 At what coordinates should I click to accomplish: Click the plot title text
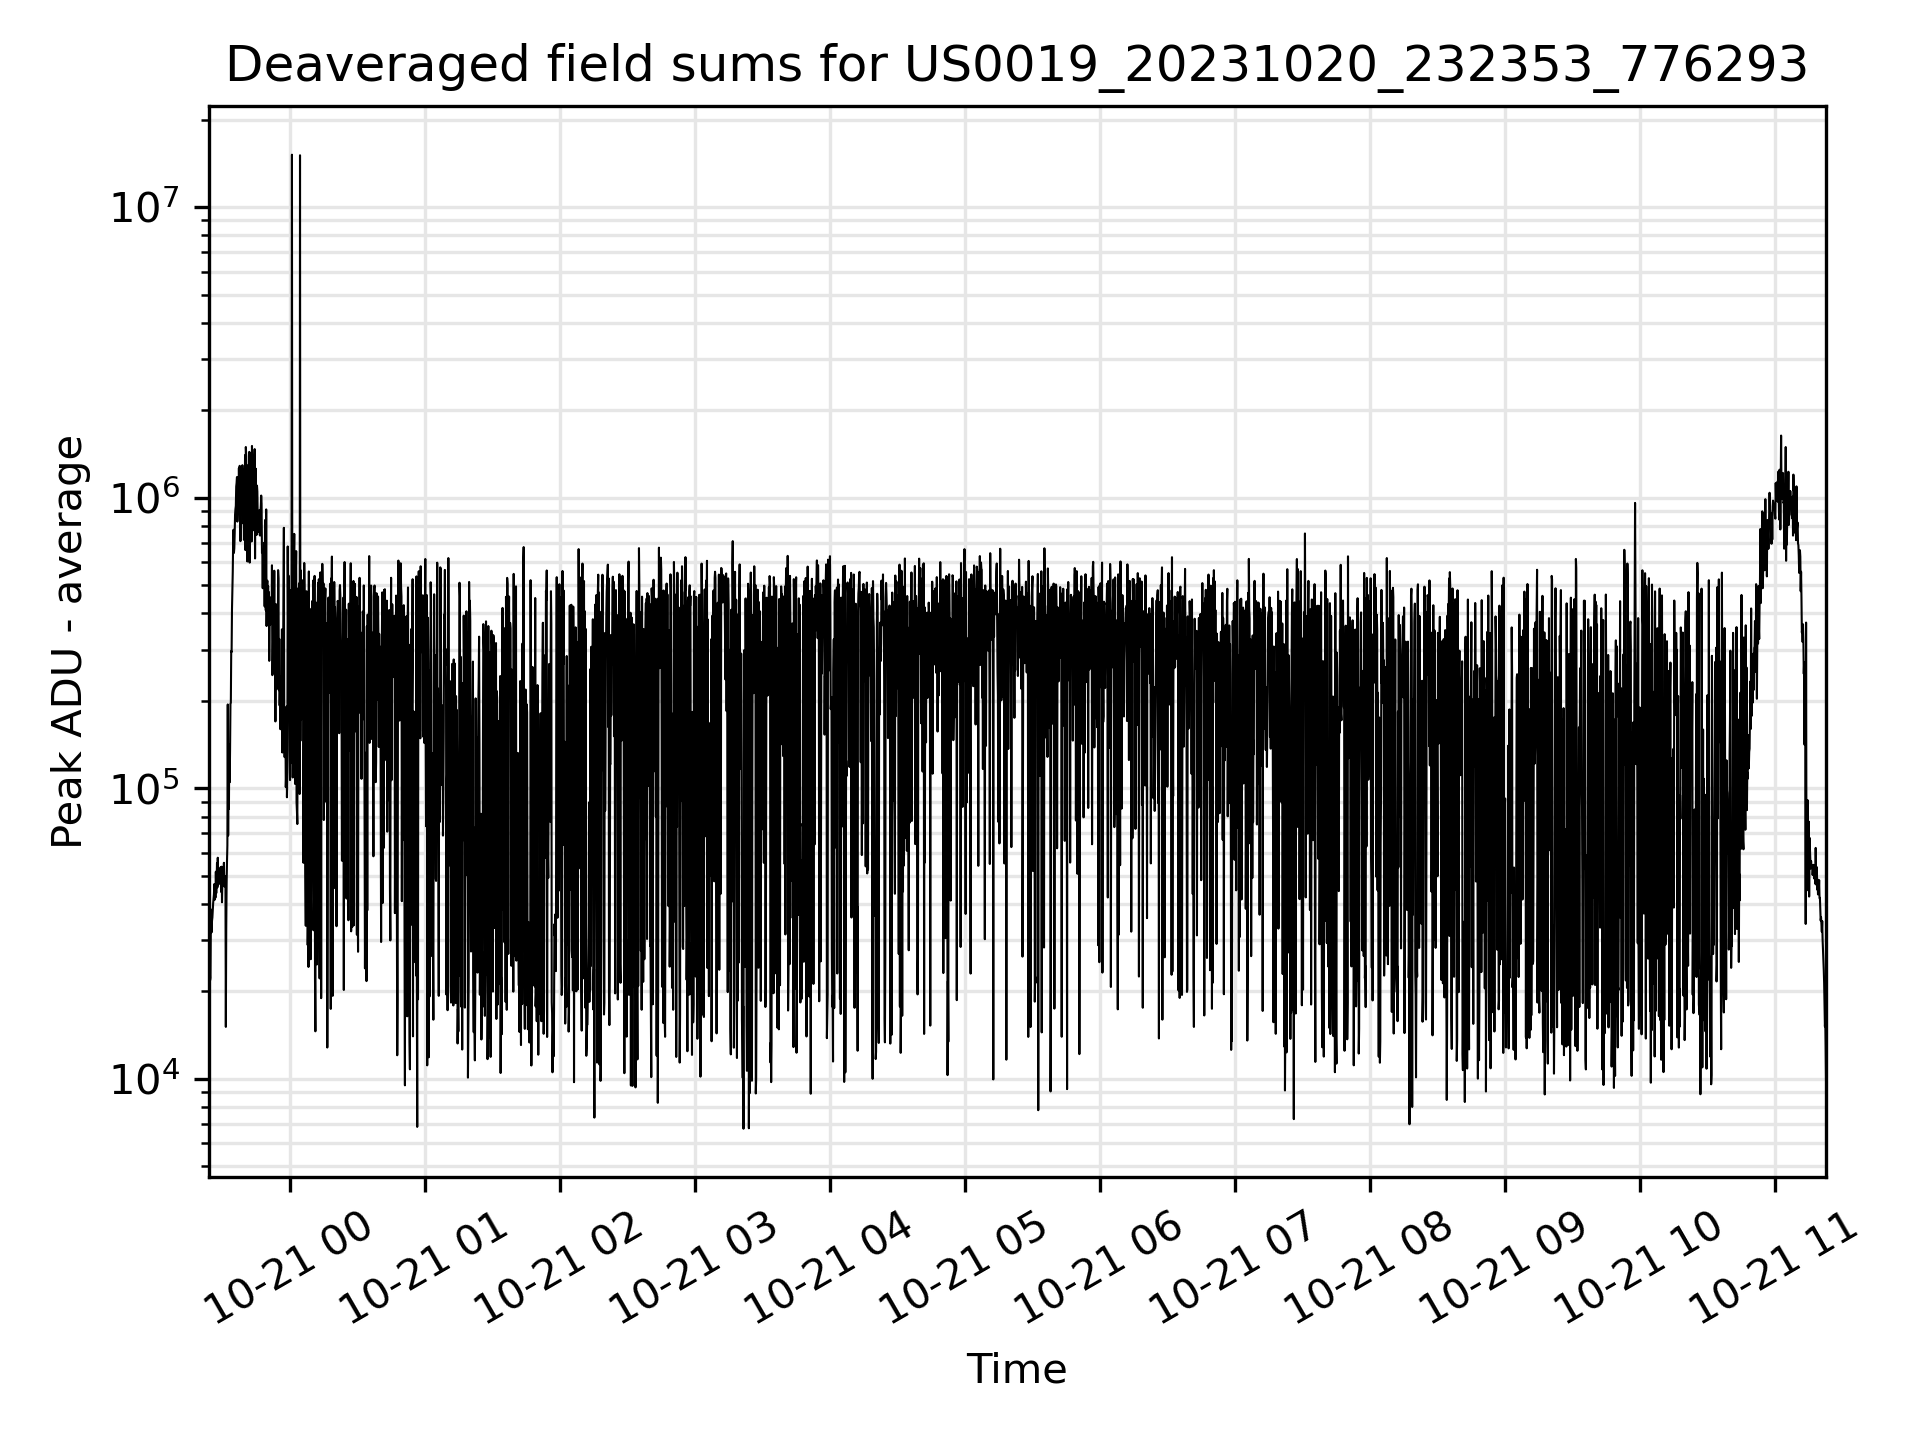click(1017, 66)
